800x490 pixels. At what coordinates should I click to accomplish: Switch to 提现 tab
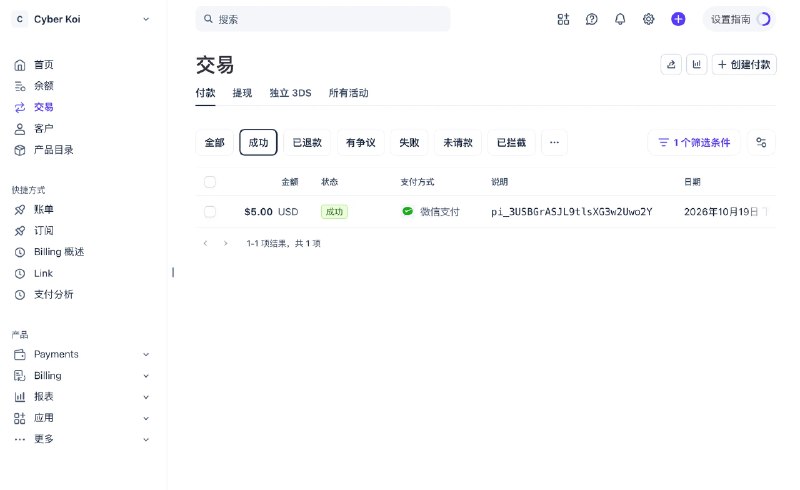(242, 93)
